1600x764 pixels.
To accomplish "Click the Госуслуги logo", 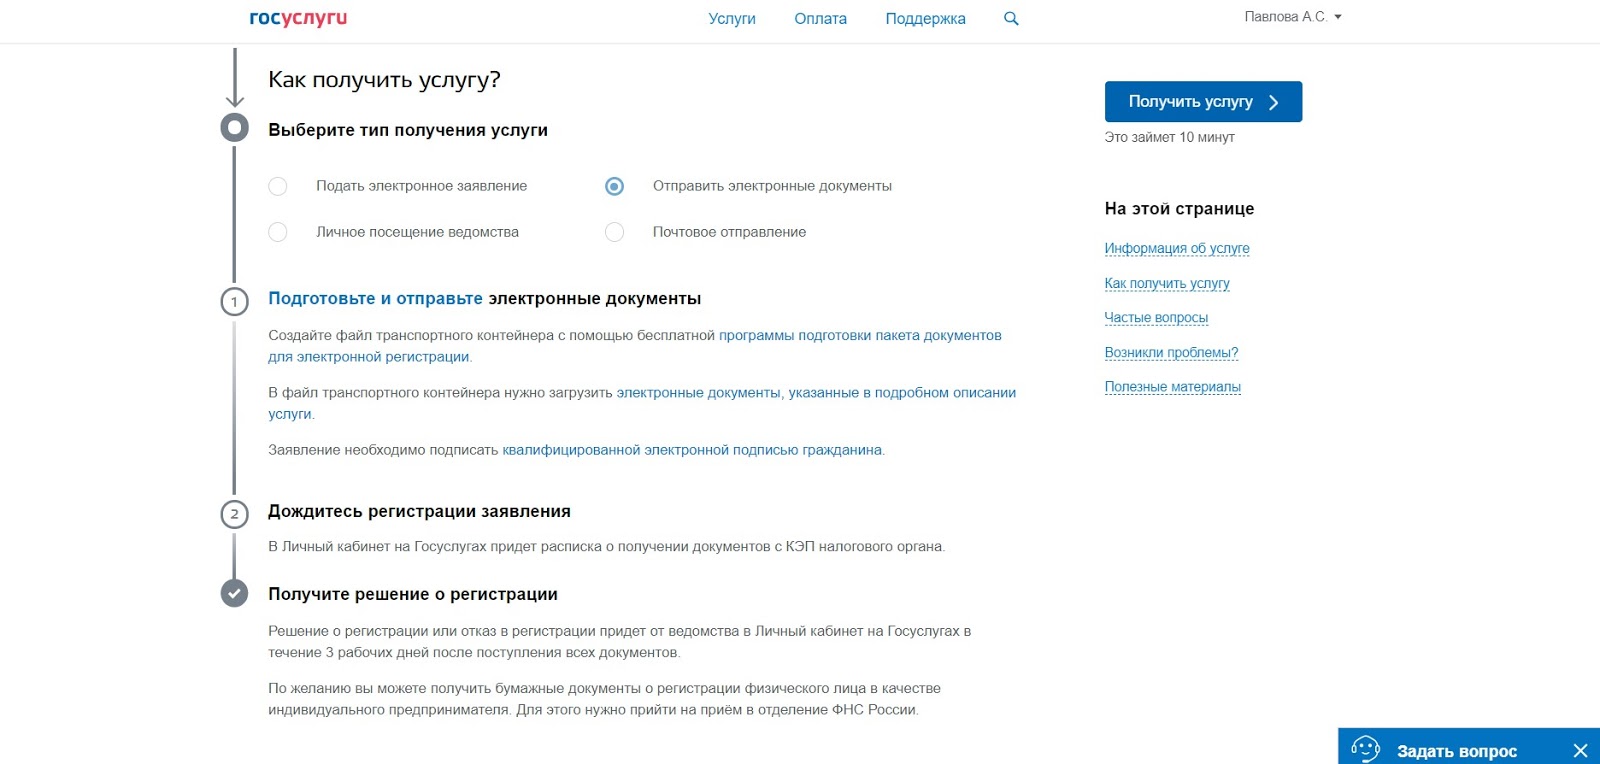I will click(x=298, y=18).
